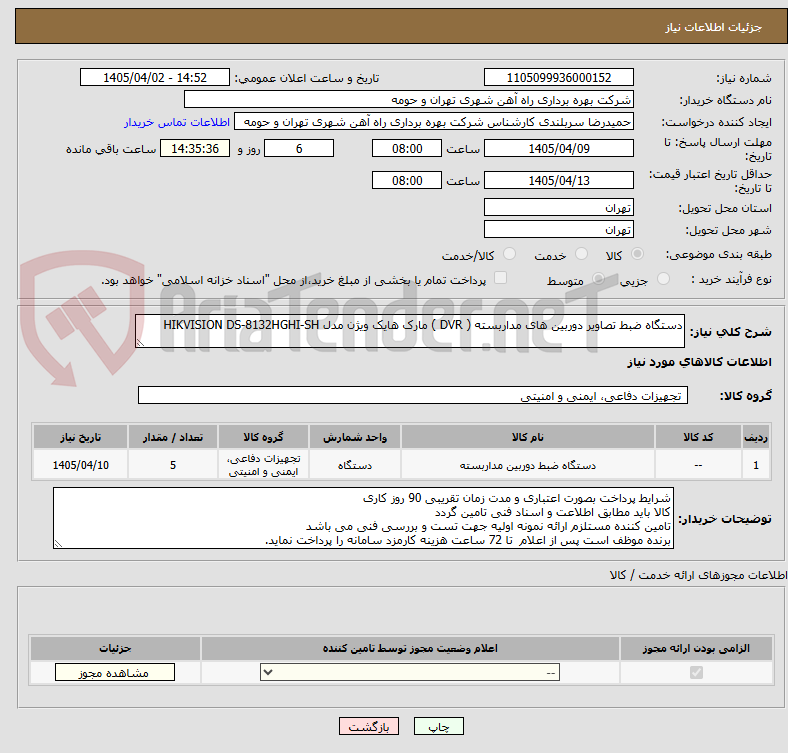This screenshot has height=753, width=788.
Task: Click the resize handle of buyer notes box
Action: (58, 543)
